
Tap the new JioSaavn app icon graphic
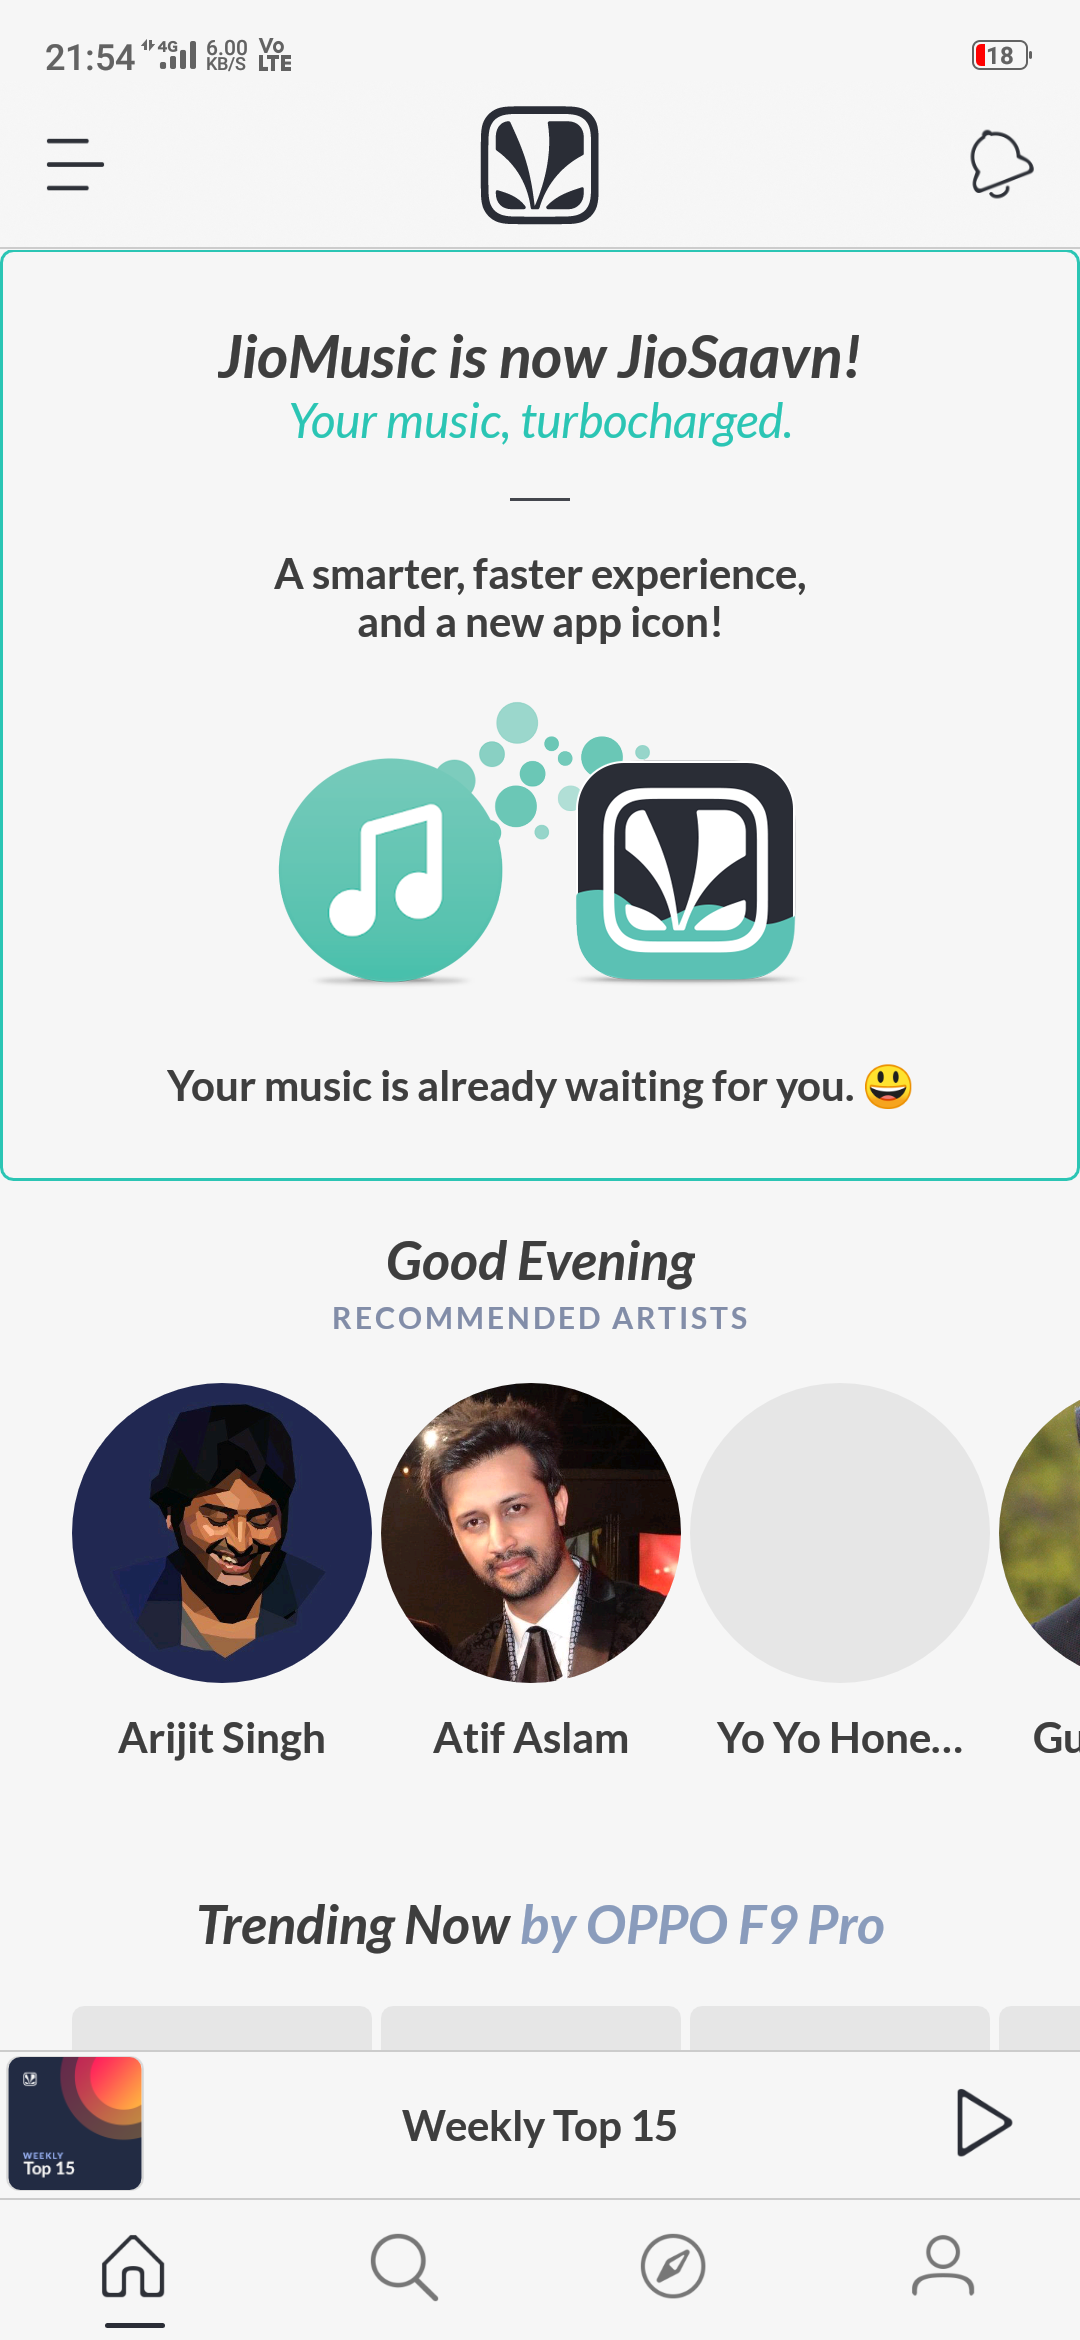pyautogui.click(x=685, y=871)
